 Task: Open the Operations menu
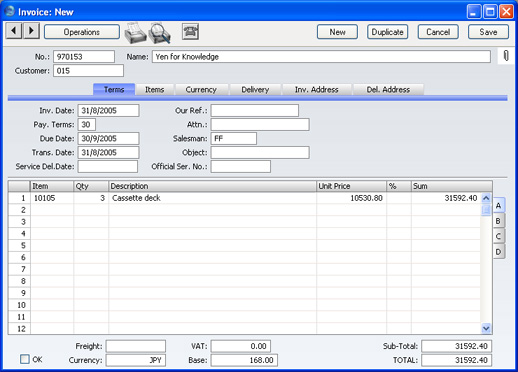click(82, 32)
